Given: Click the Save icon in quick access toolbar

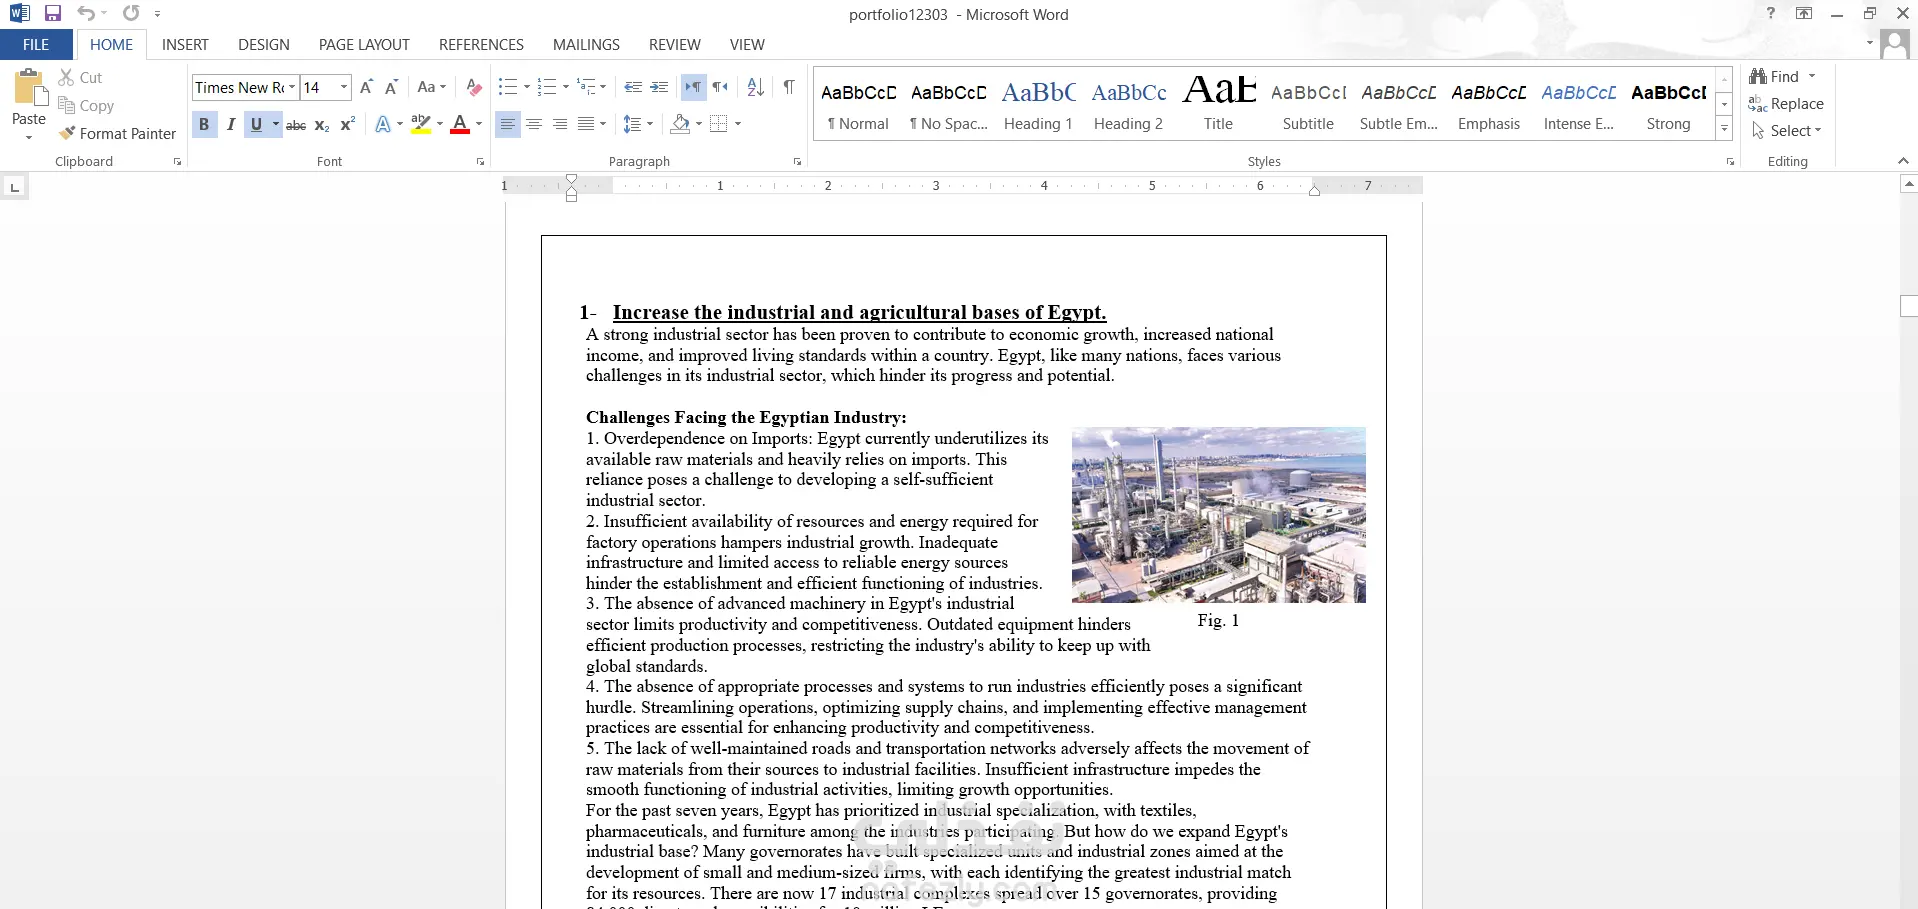Looking at the screenshot, I should point(53,13).
